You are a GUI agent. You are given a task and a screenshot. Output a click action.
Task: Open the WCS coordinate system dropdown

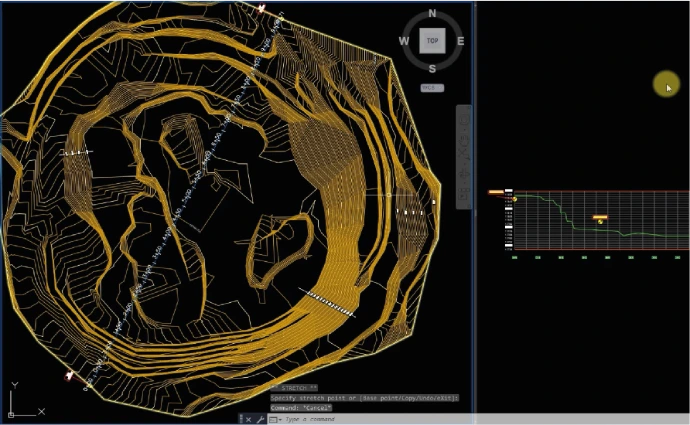coord(432,88)
